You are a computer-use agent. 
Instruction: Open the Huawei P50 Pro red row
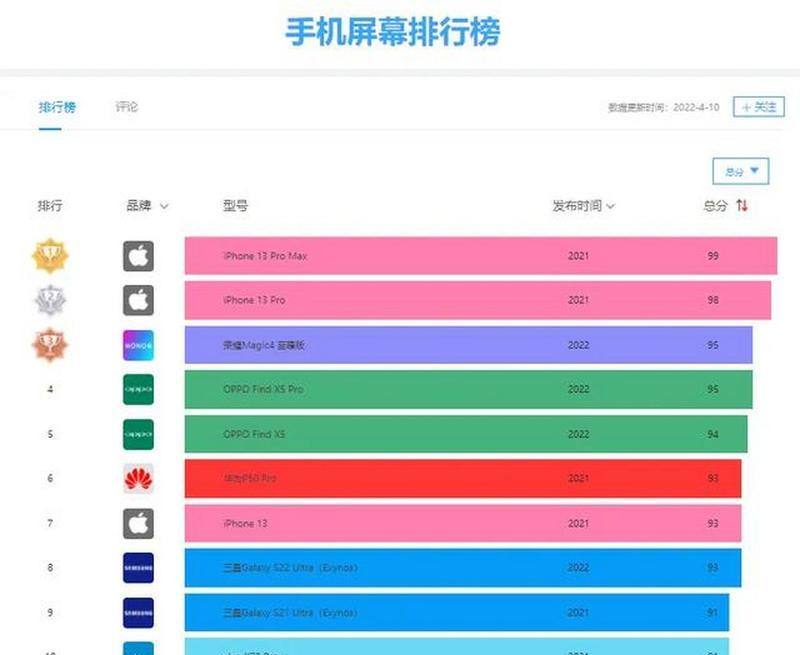(463, 478)
